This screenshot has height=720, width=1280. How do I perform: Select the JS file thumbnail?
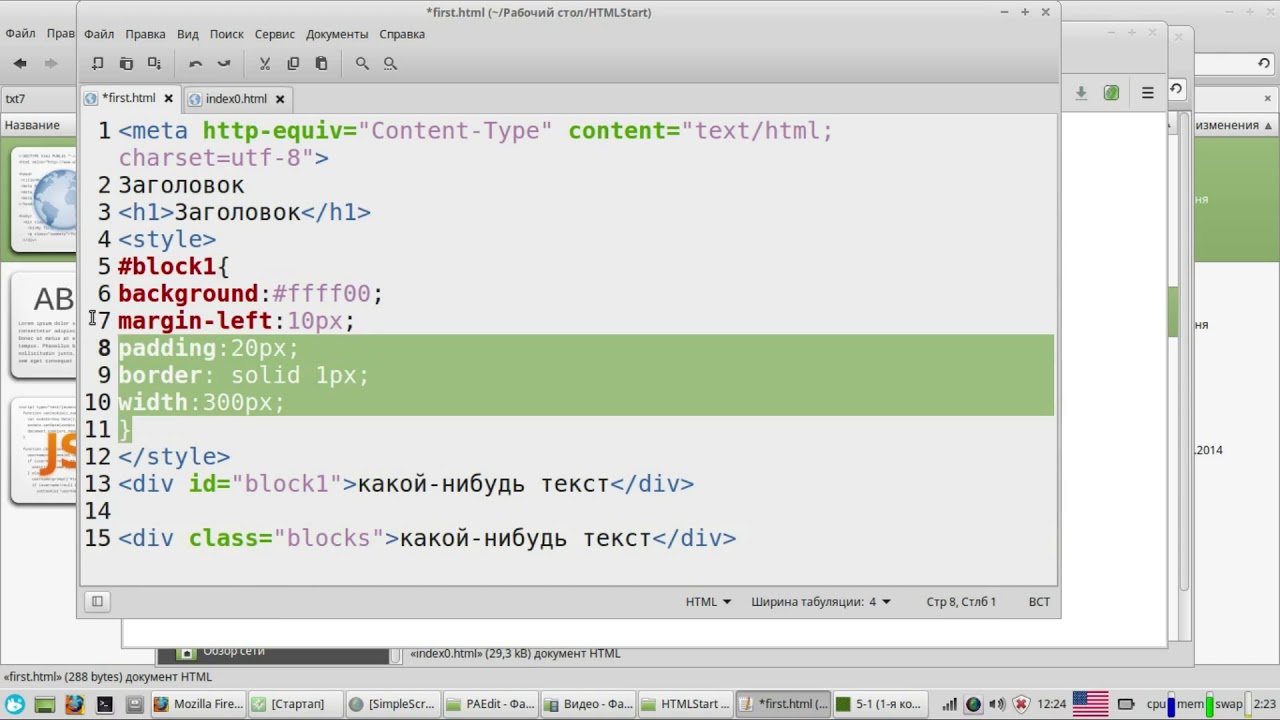(44, 451)
